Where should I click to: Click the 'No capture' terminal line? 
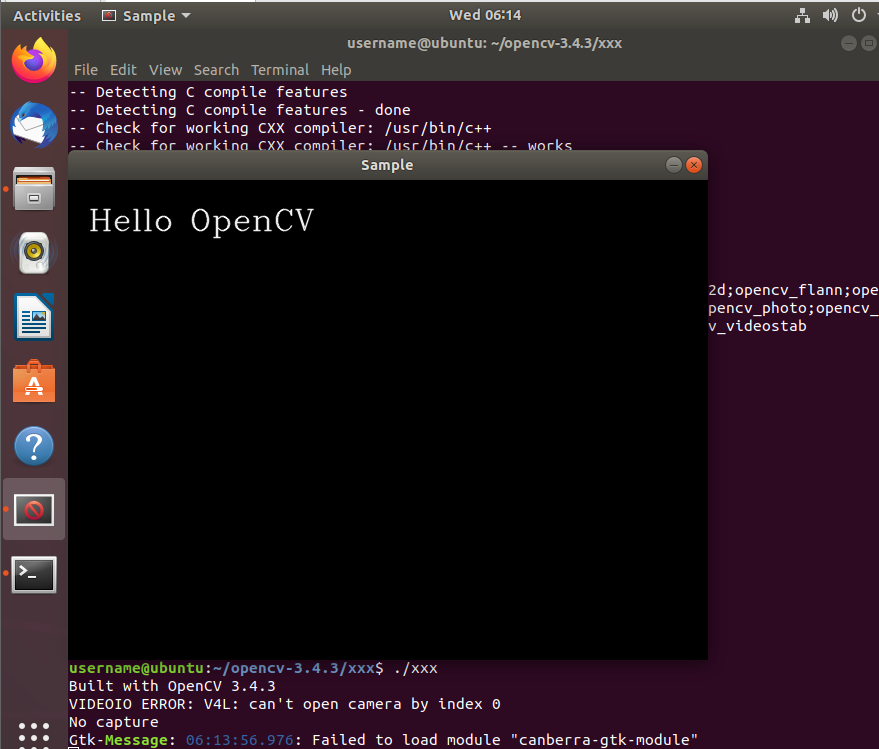114,722
